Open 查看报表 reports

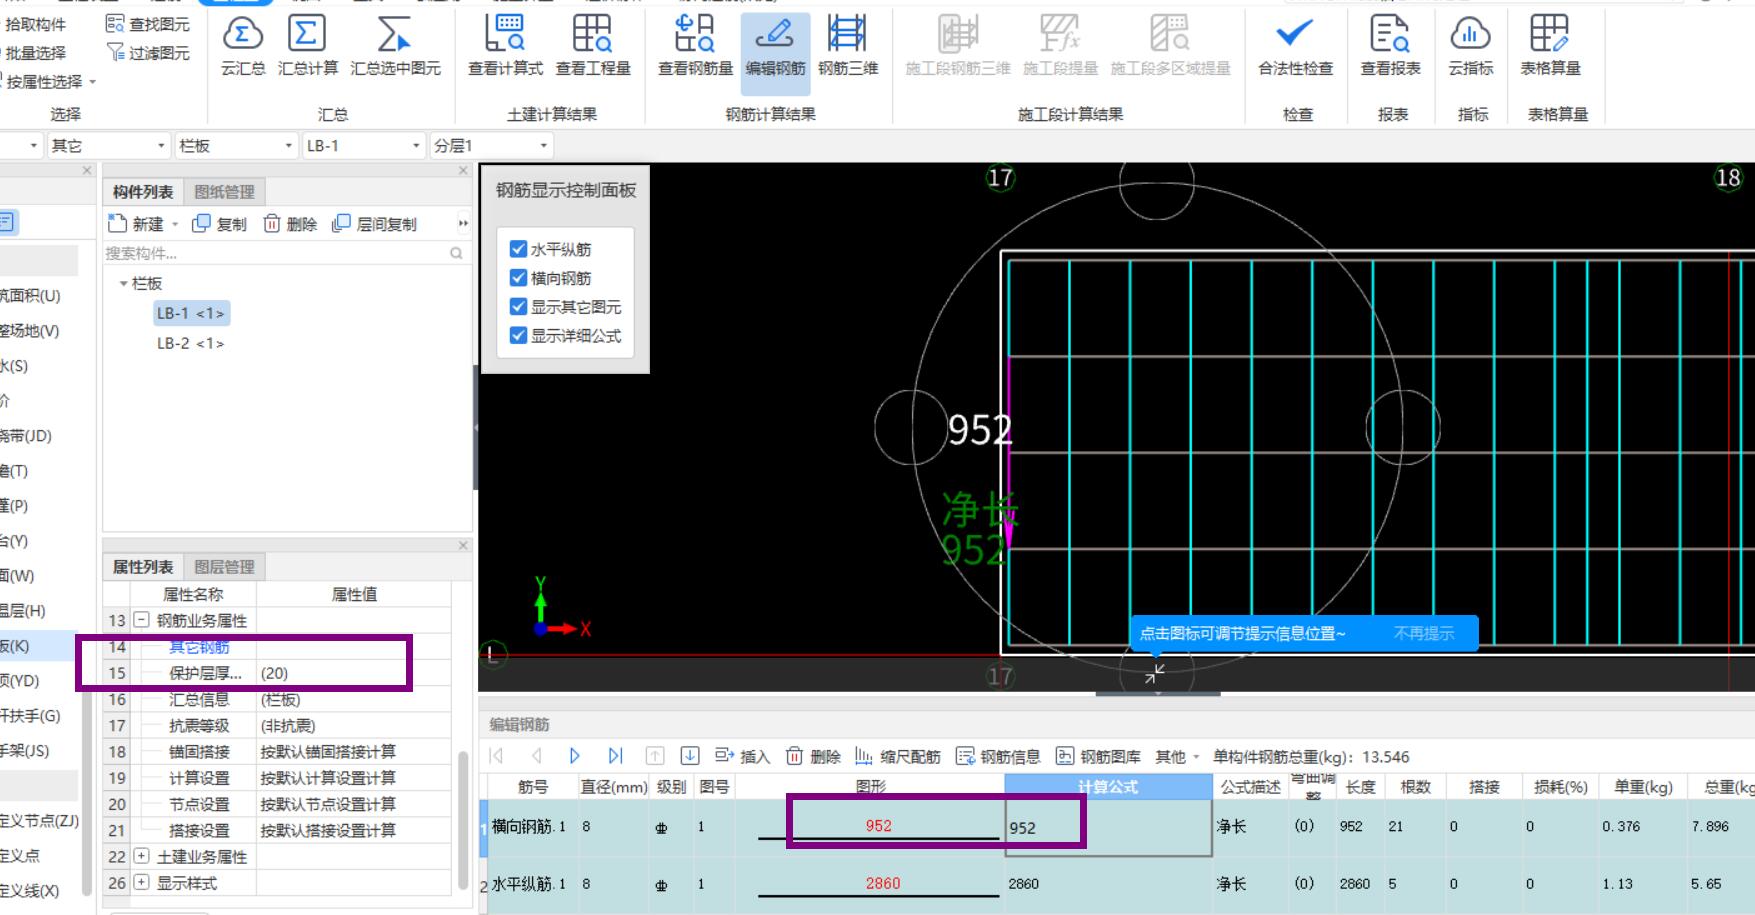point(1390,46)
